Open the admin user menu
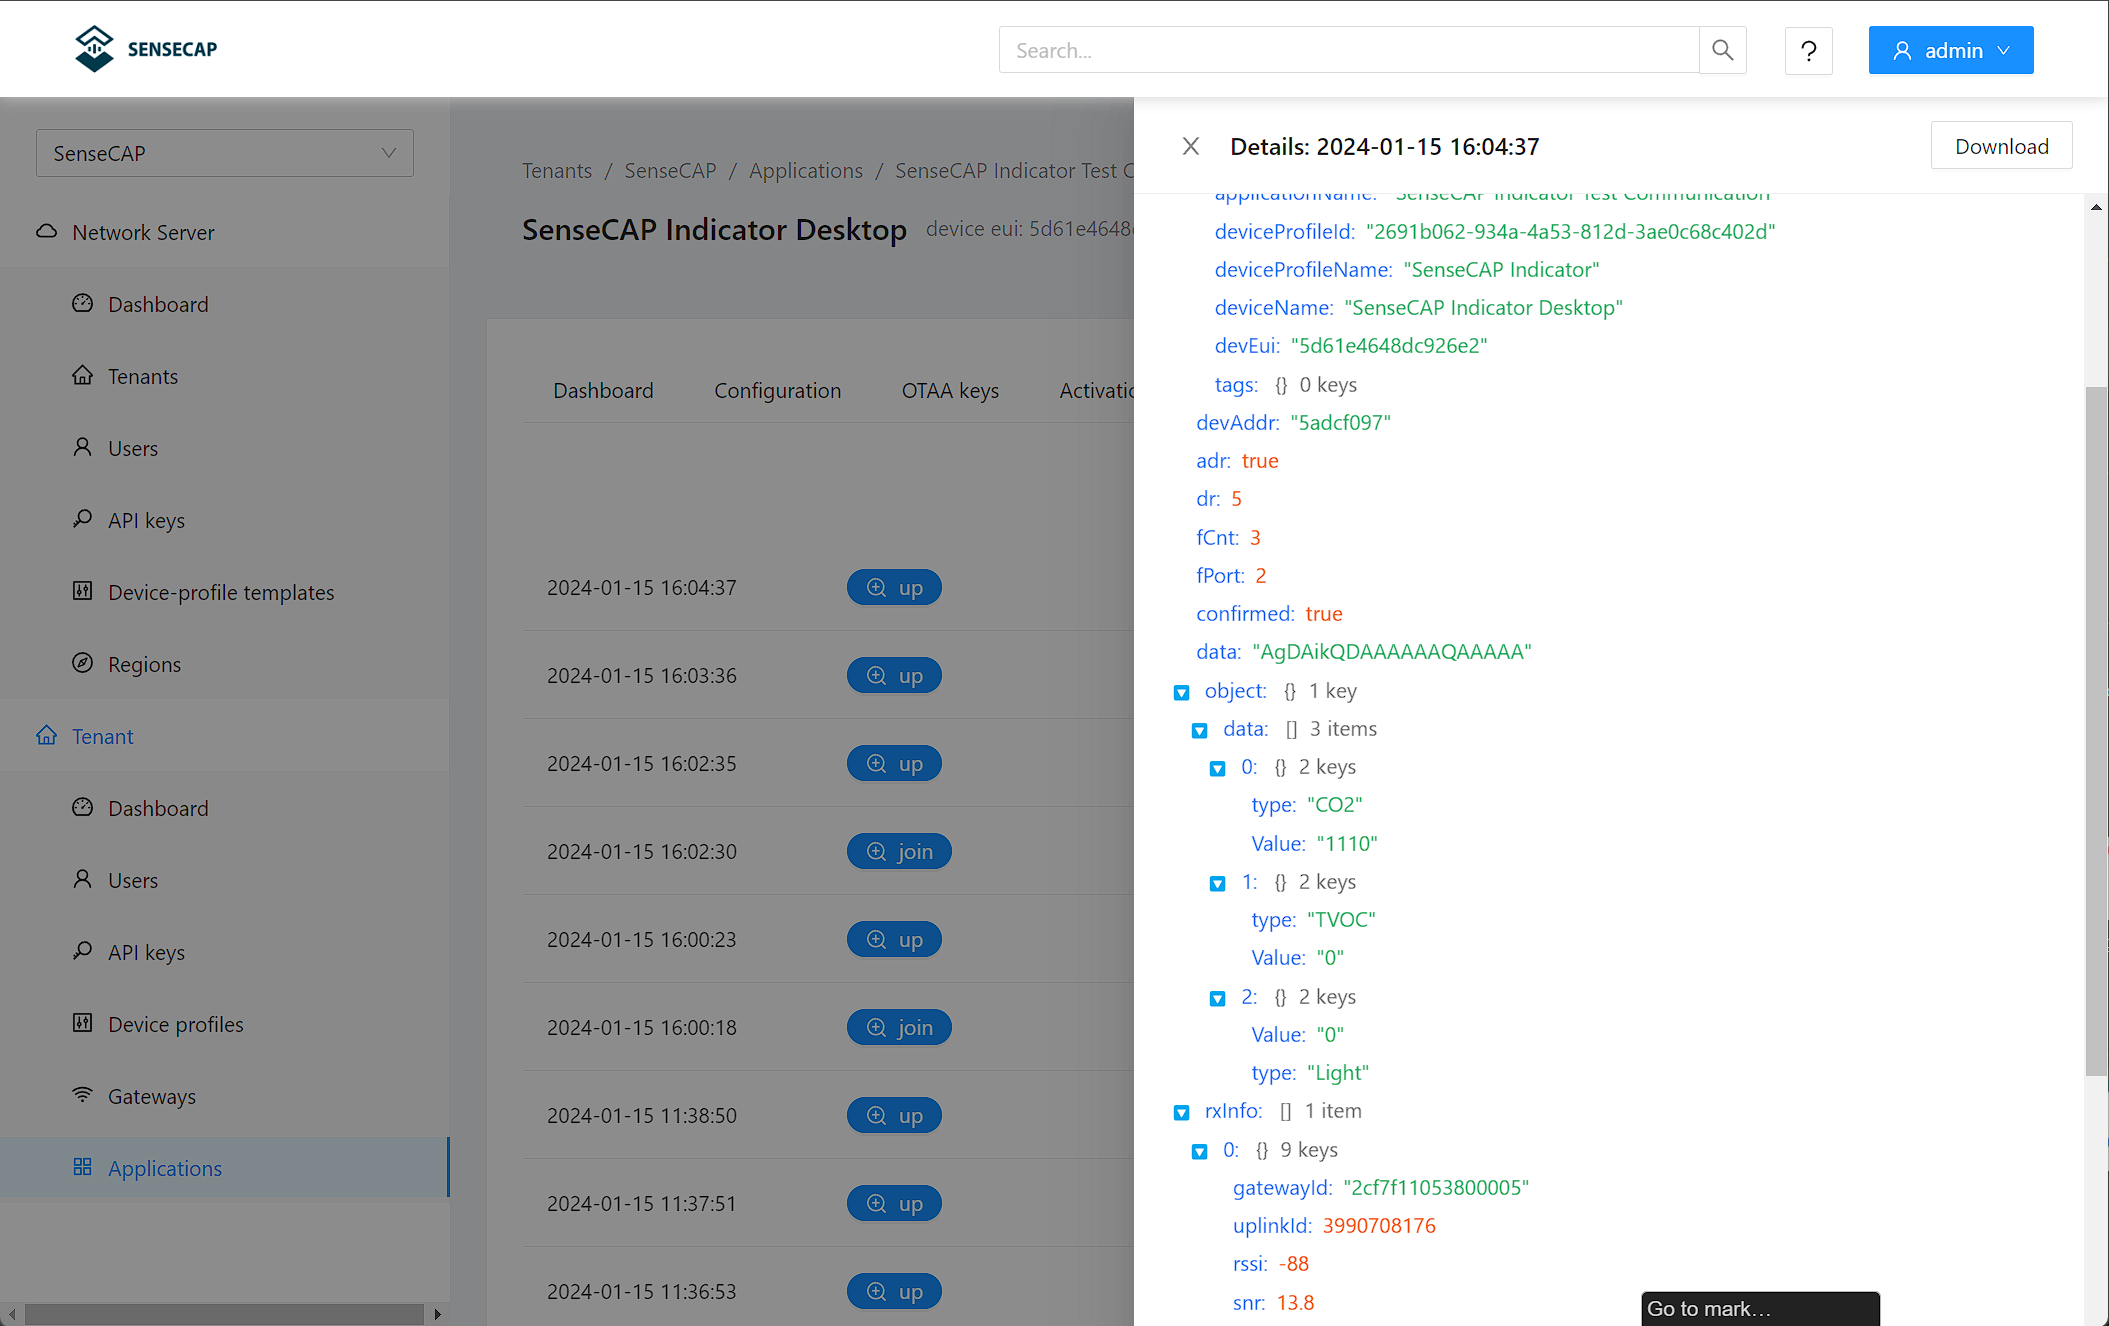 coord(1950,50)
